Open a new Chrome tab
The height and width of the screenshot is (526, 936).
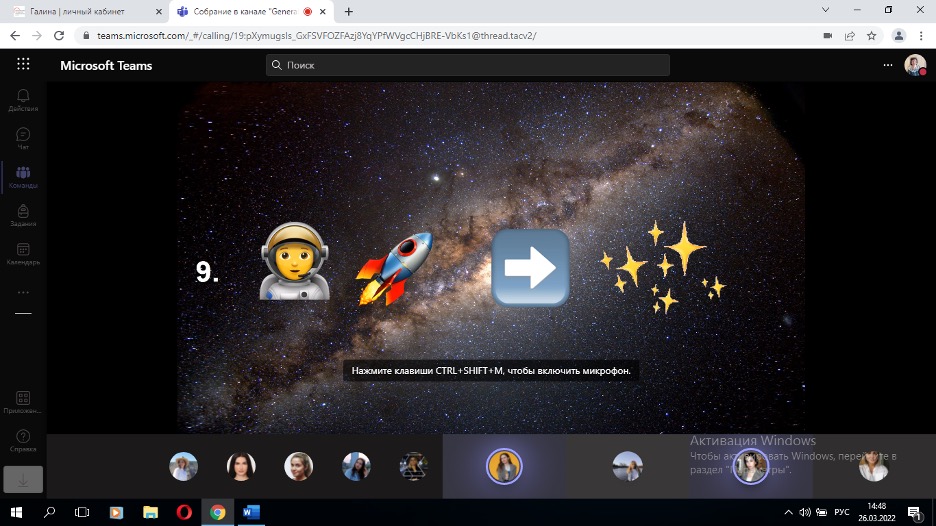coord(349,11)
